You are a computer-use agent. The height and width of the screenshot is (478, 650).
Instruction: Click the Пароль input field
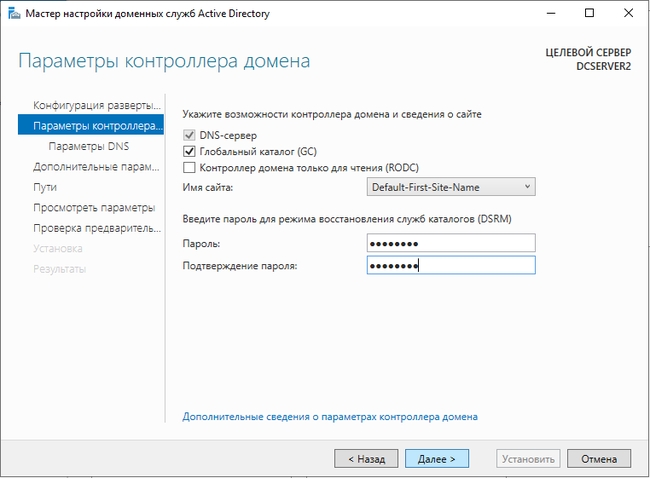click(451, 243)
